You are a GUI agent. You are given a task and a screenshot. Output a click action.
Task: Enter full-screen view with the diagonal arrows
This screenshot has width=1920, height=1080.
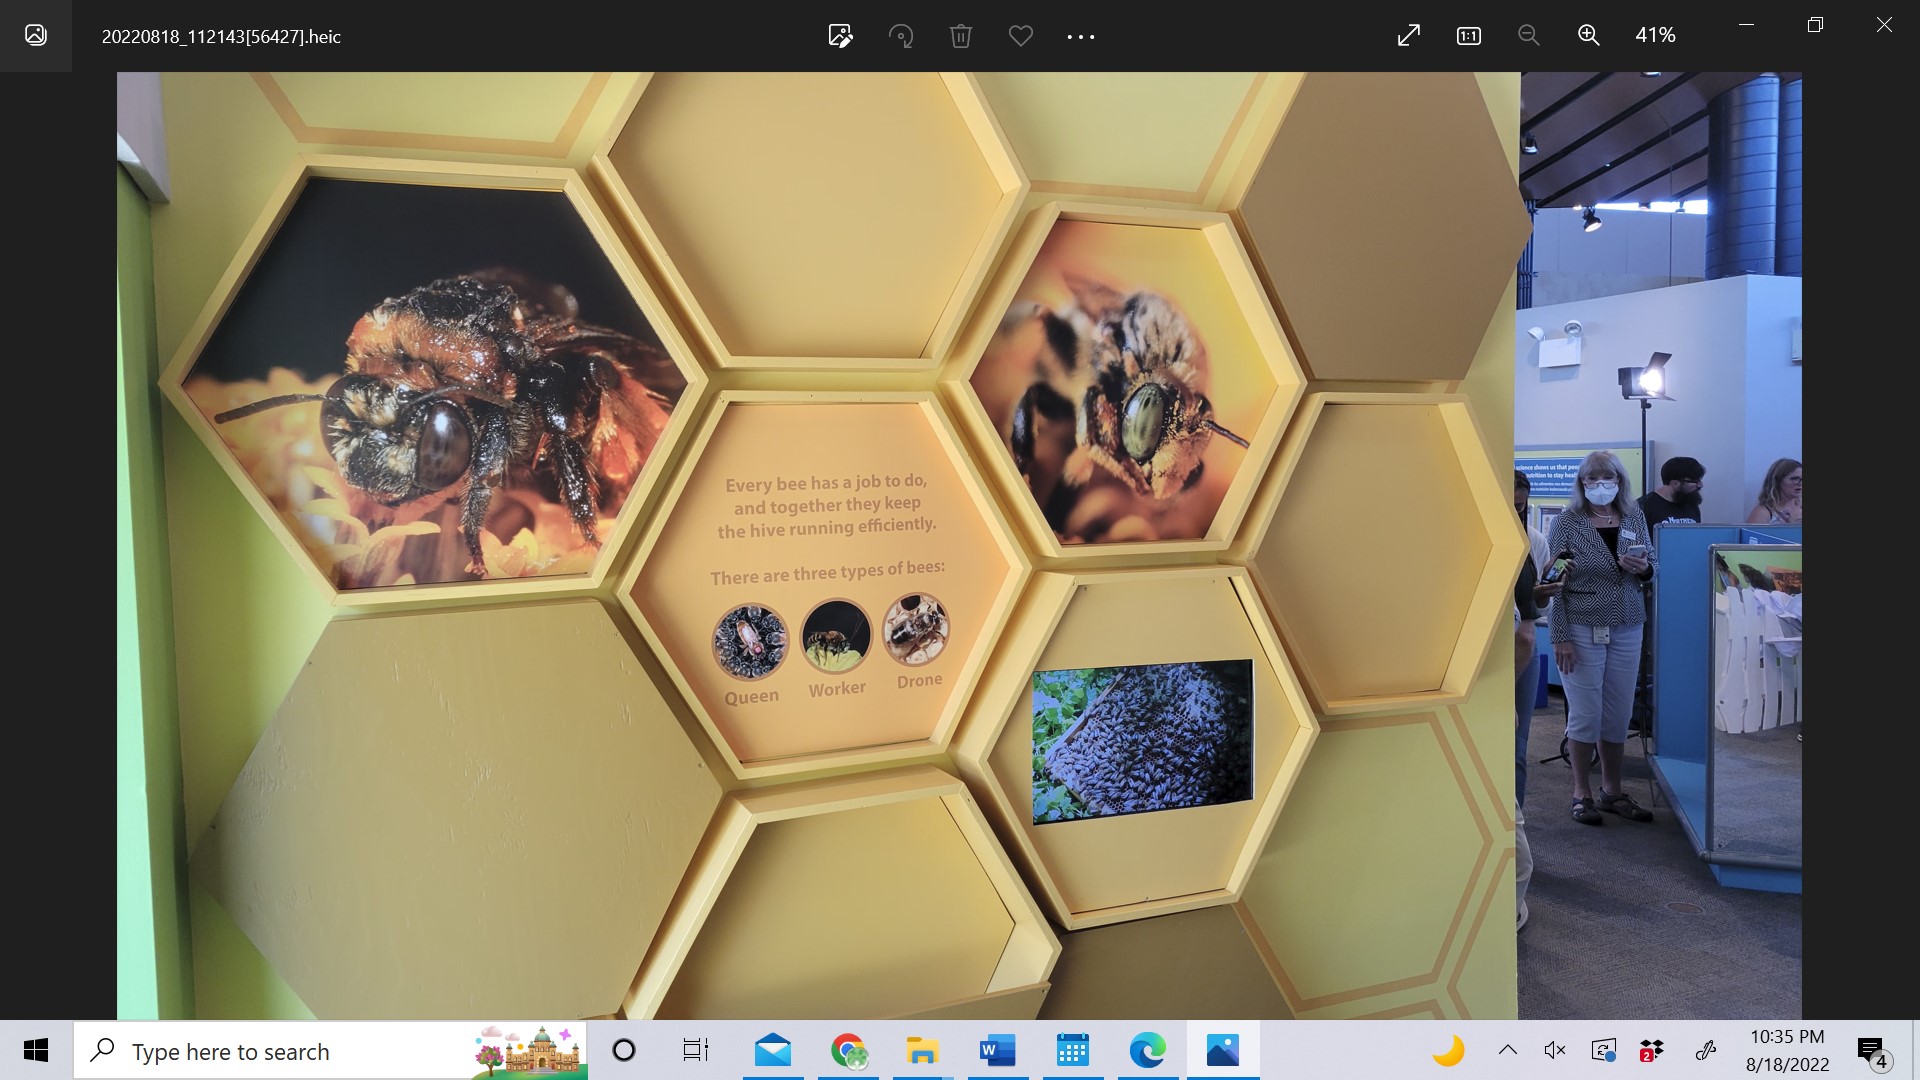pos(1408,36)
